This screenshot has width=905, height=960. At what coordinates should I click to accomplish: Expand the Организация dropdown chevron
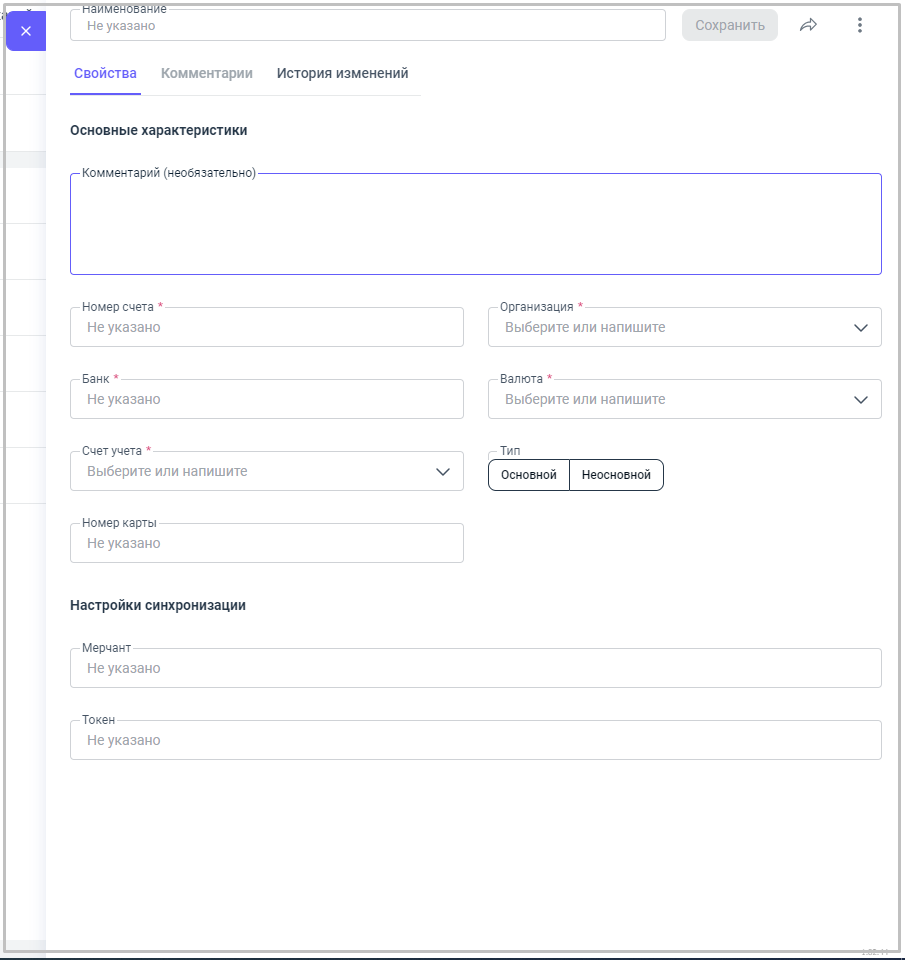pos(861,327)
